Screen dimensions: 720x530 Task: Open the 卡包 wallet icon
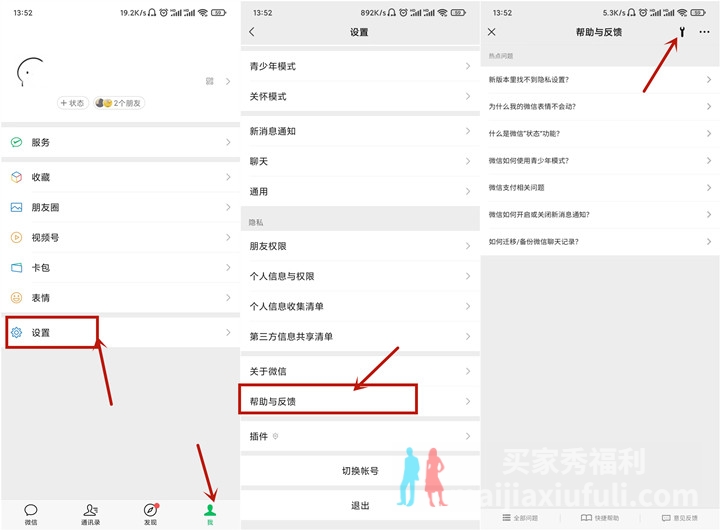coord(17,267)
